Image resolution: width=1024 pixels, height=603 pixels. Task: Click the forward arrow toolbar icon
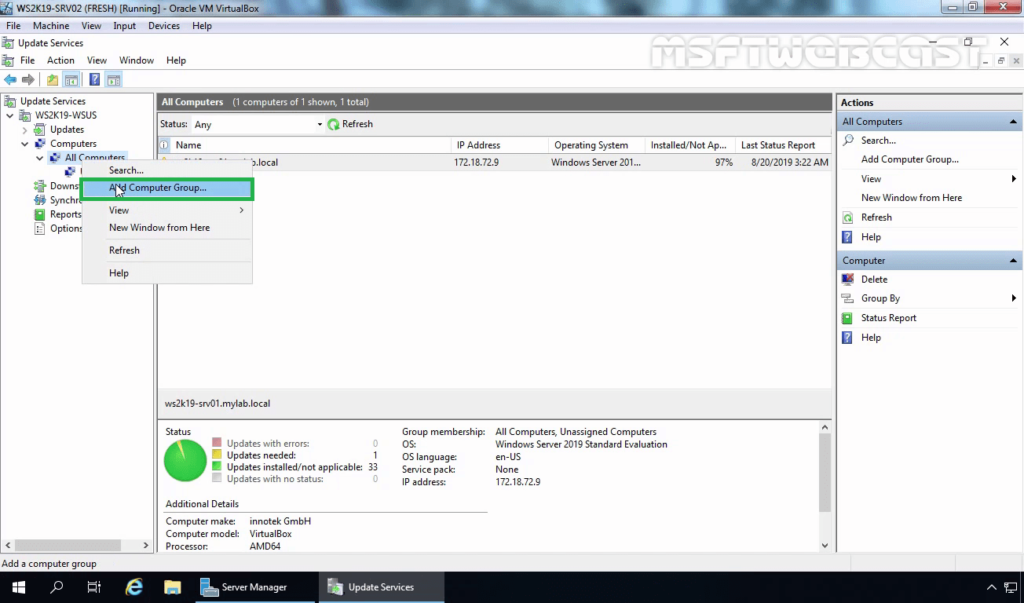tap(28, 80)
